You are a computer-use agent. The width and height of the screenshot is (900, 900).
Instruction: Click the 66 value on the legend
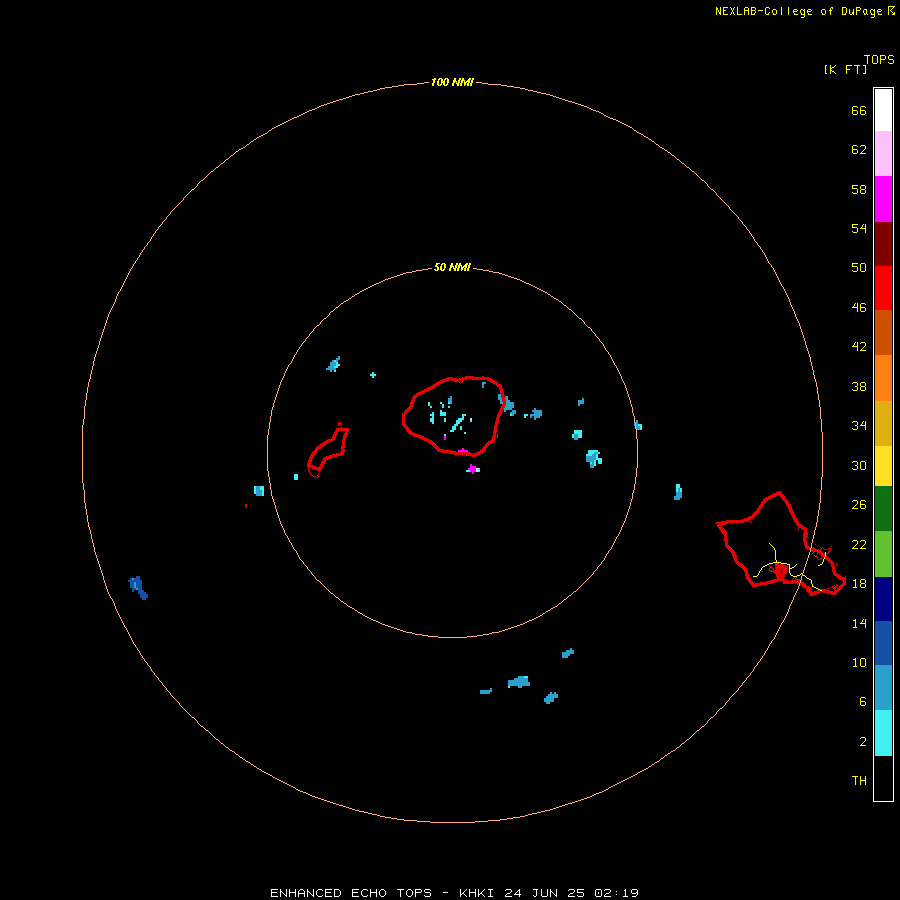click(x=859, y=110)
